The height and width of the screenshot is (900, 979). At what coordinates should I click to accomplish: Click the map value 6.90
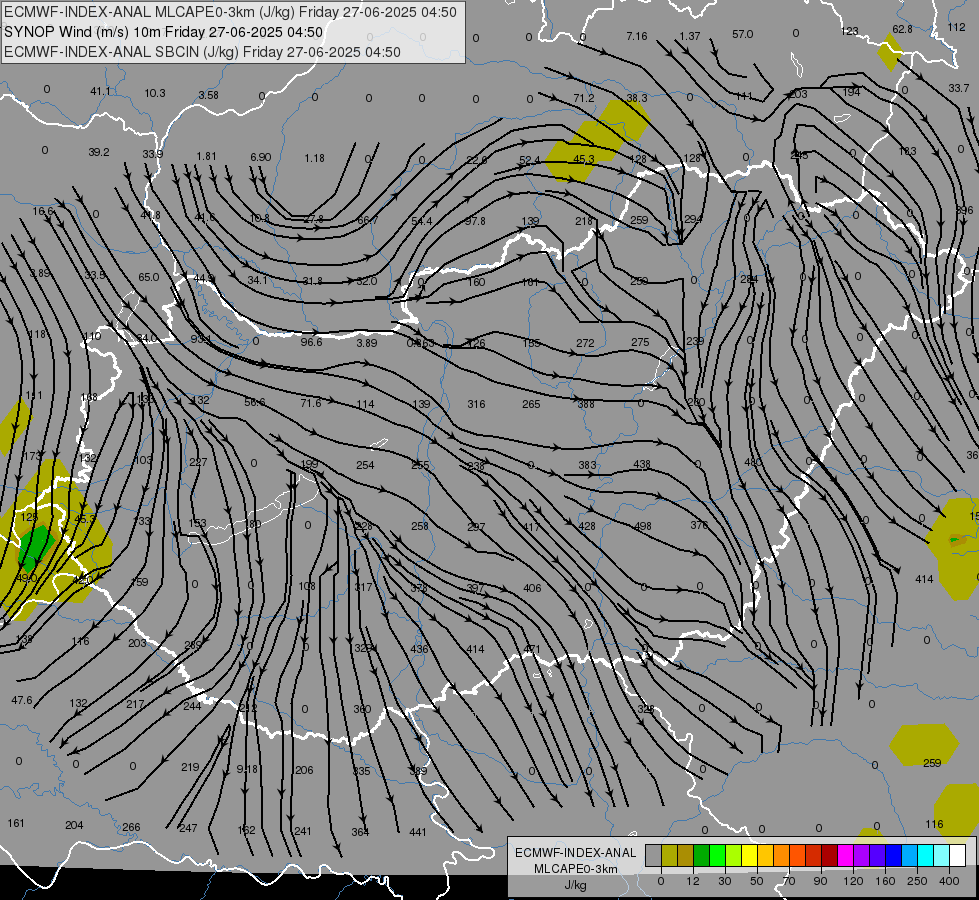[x=261, y=157]
